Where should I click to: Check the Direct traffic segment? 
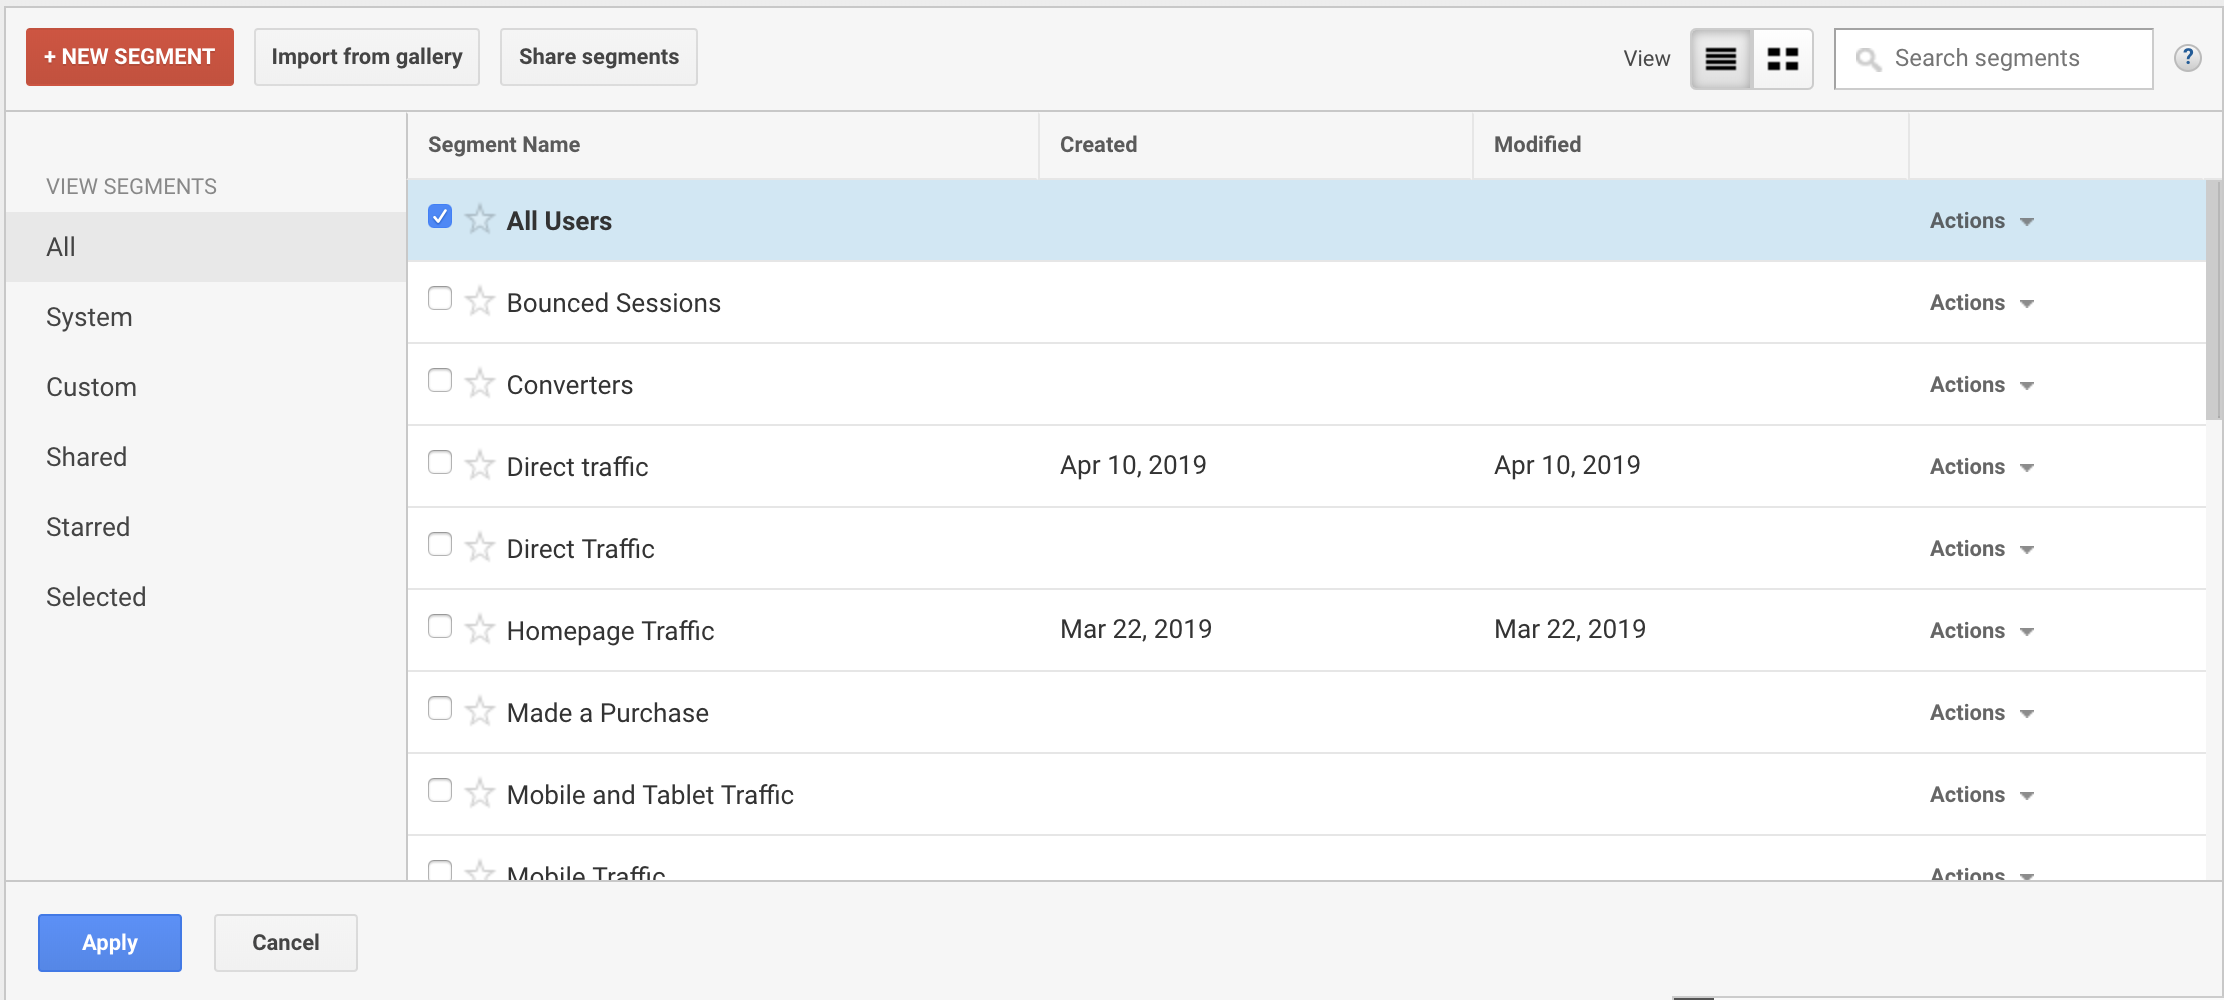pos(440,461)
